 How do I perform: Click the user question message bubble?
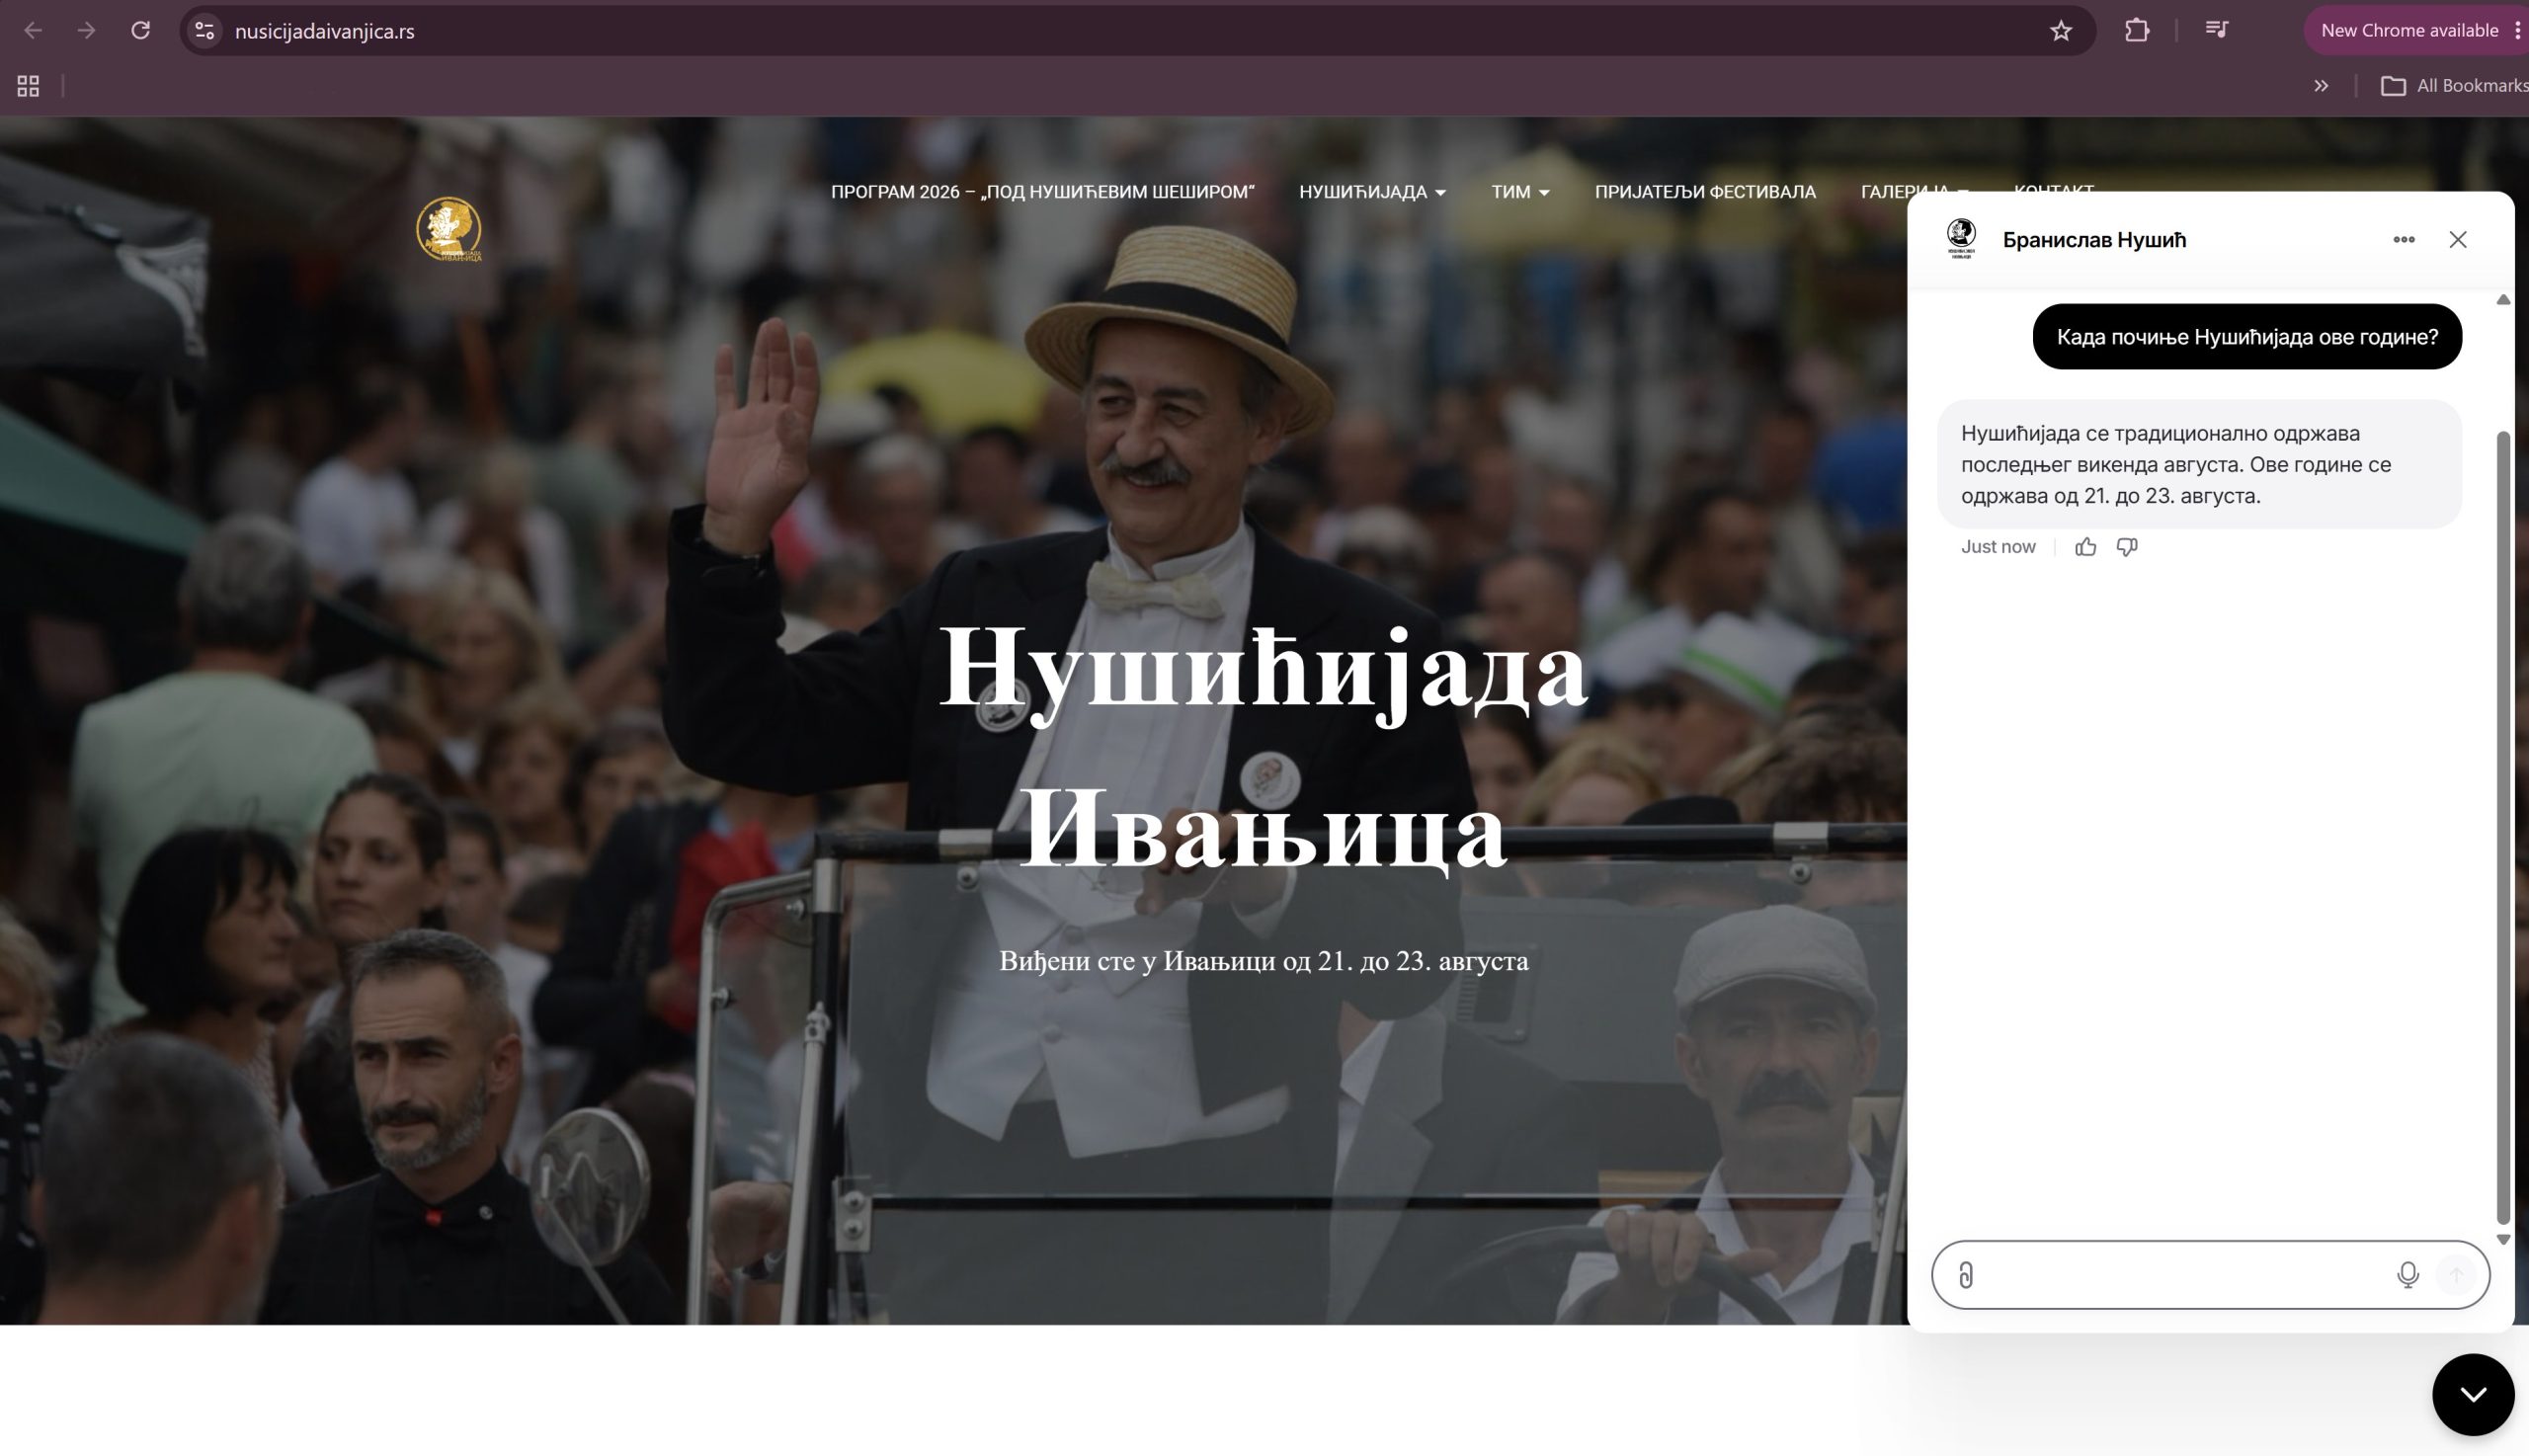click(x=2247, y=337)
